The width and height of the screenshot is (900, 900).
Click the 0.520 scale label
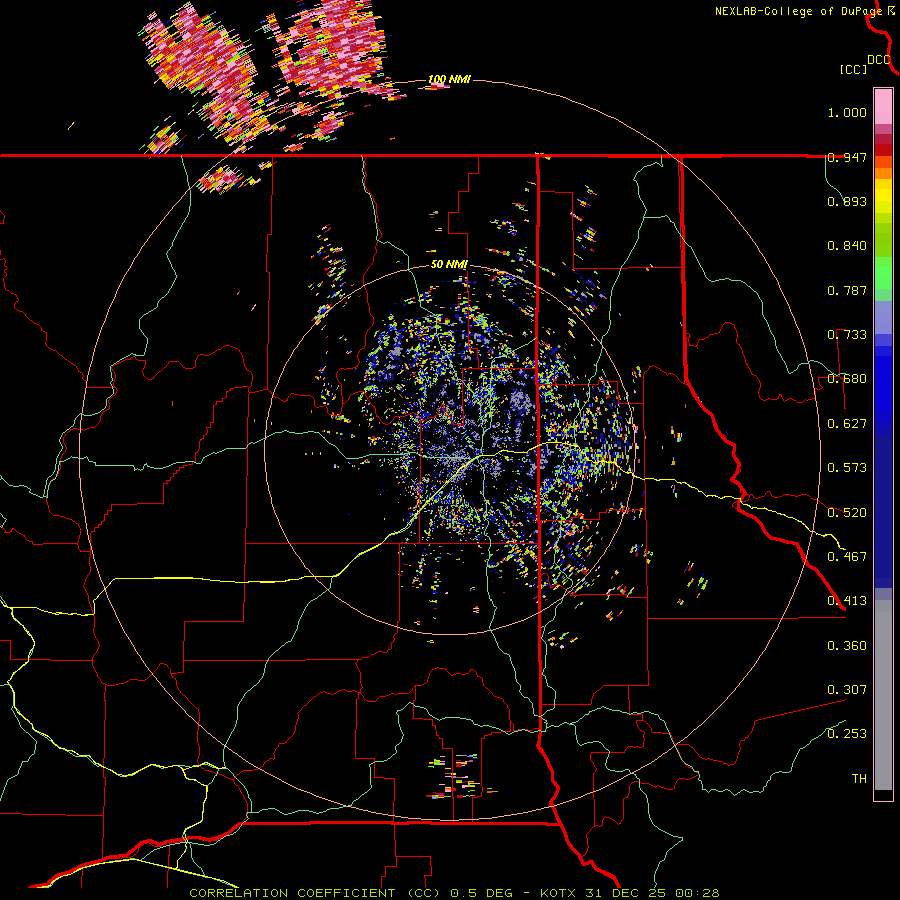pyautogui.click(x=847, y=512)
